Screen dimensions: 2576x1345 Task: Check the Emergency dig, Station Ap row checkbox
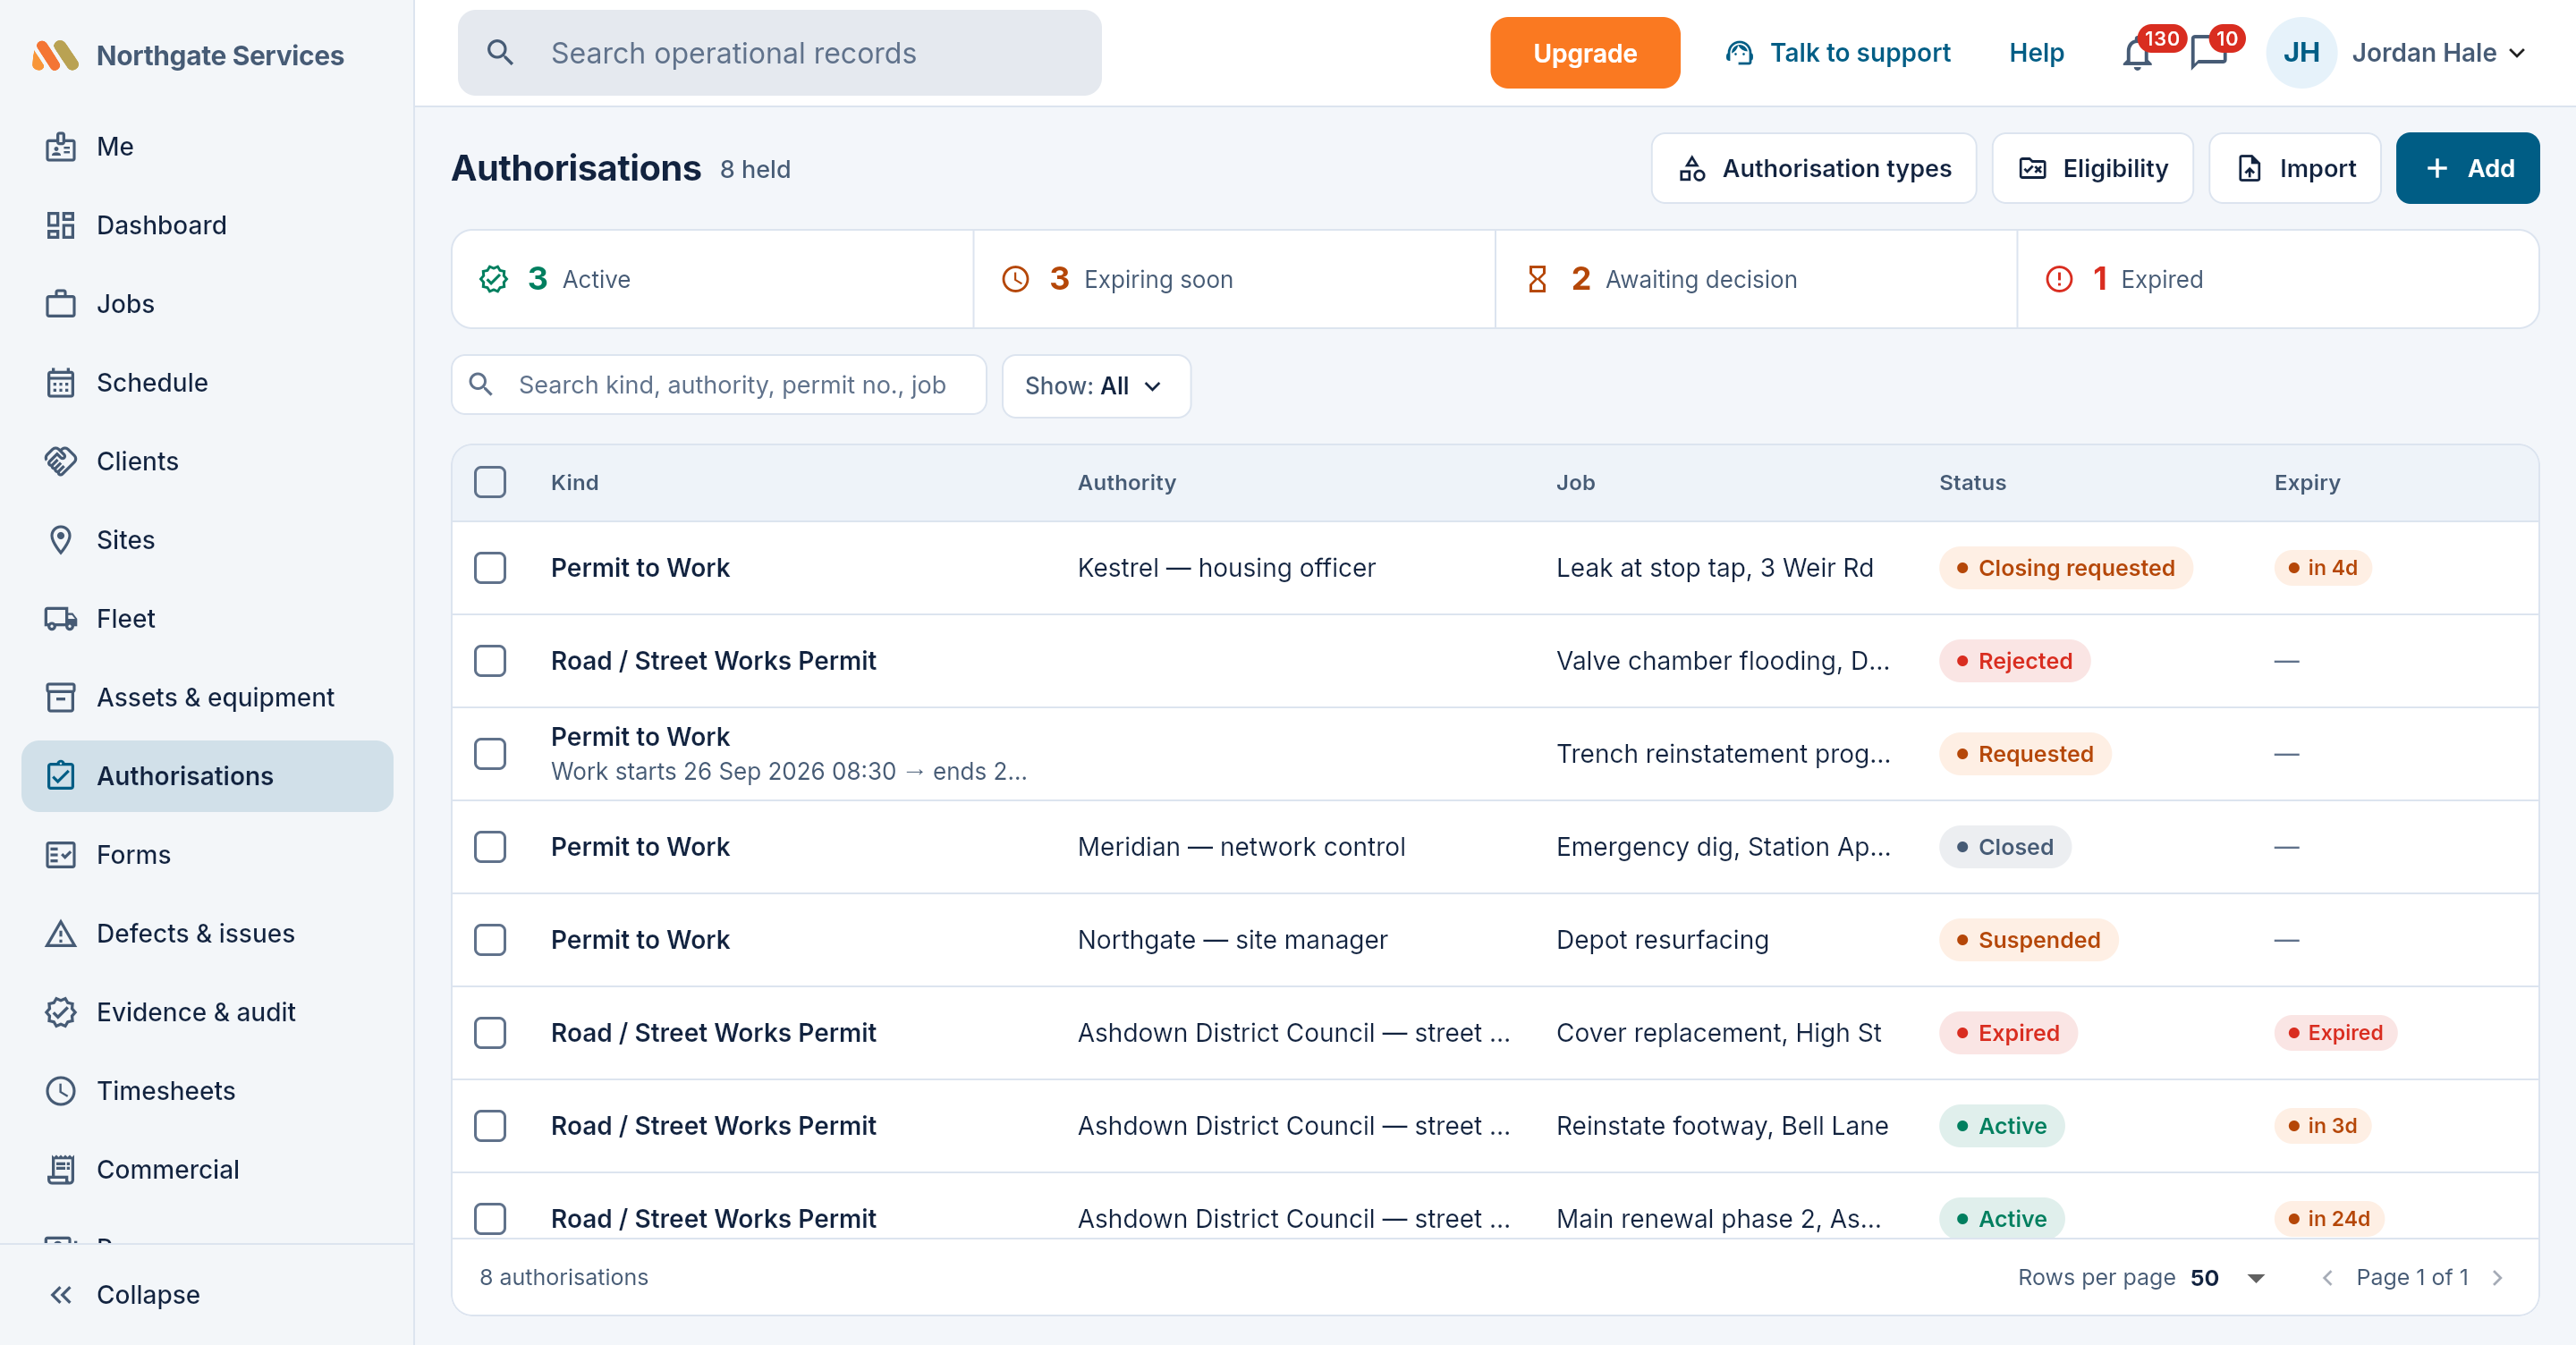coord(490,847)
